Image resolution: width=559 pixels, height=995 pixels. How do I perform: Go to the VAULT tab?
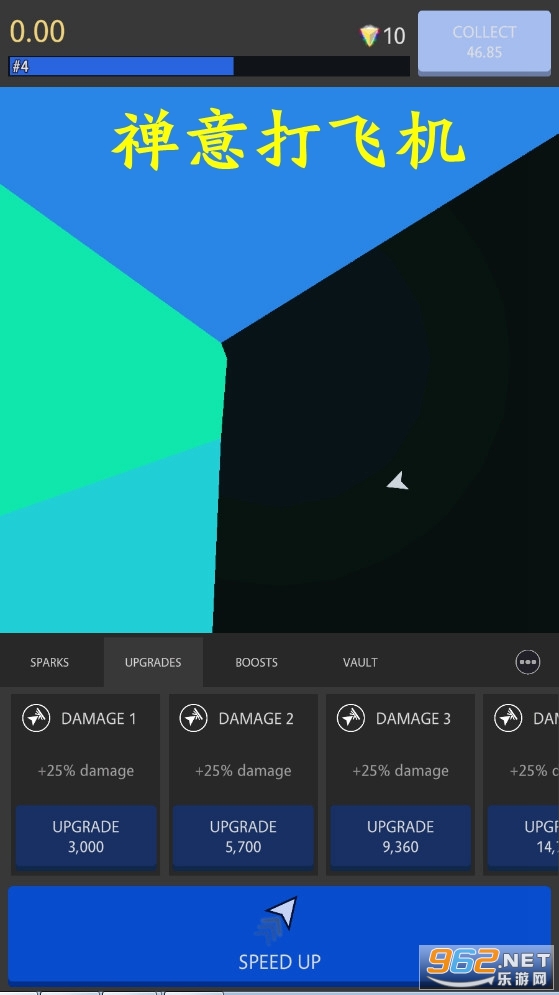(360, 662)
